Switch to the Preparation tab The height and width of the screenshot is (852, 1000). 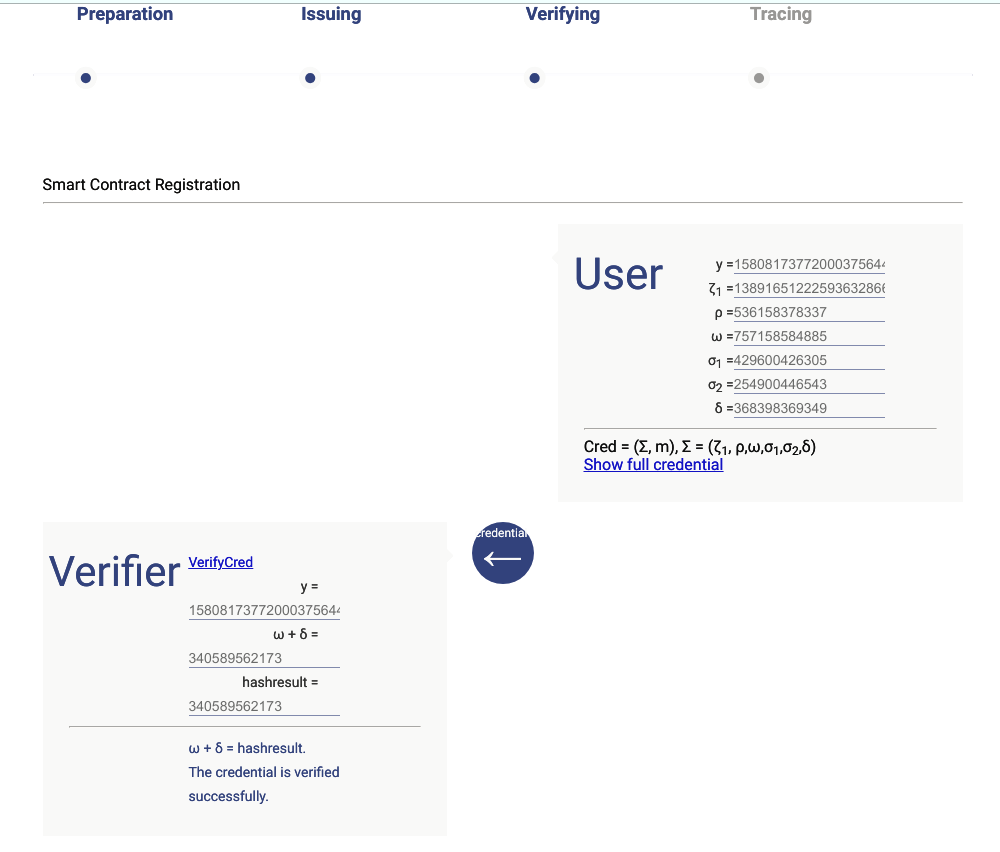[x=125, y=14]
